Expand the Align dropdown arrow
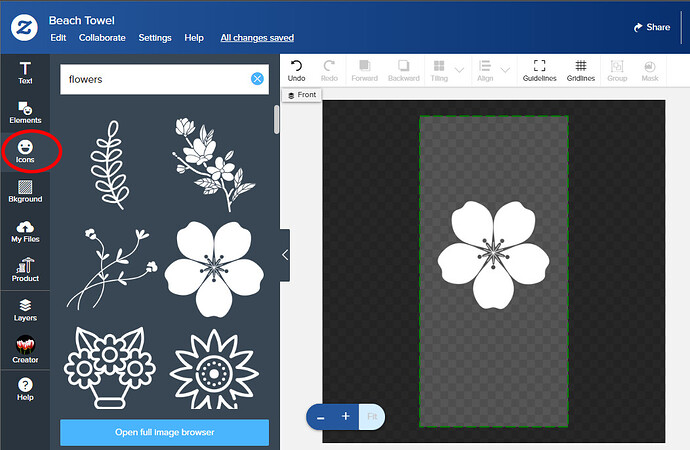690x450 pixels. (505, 70)
